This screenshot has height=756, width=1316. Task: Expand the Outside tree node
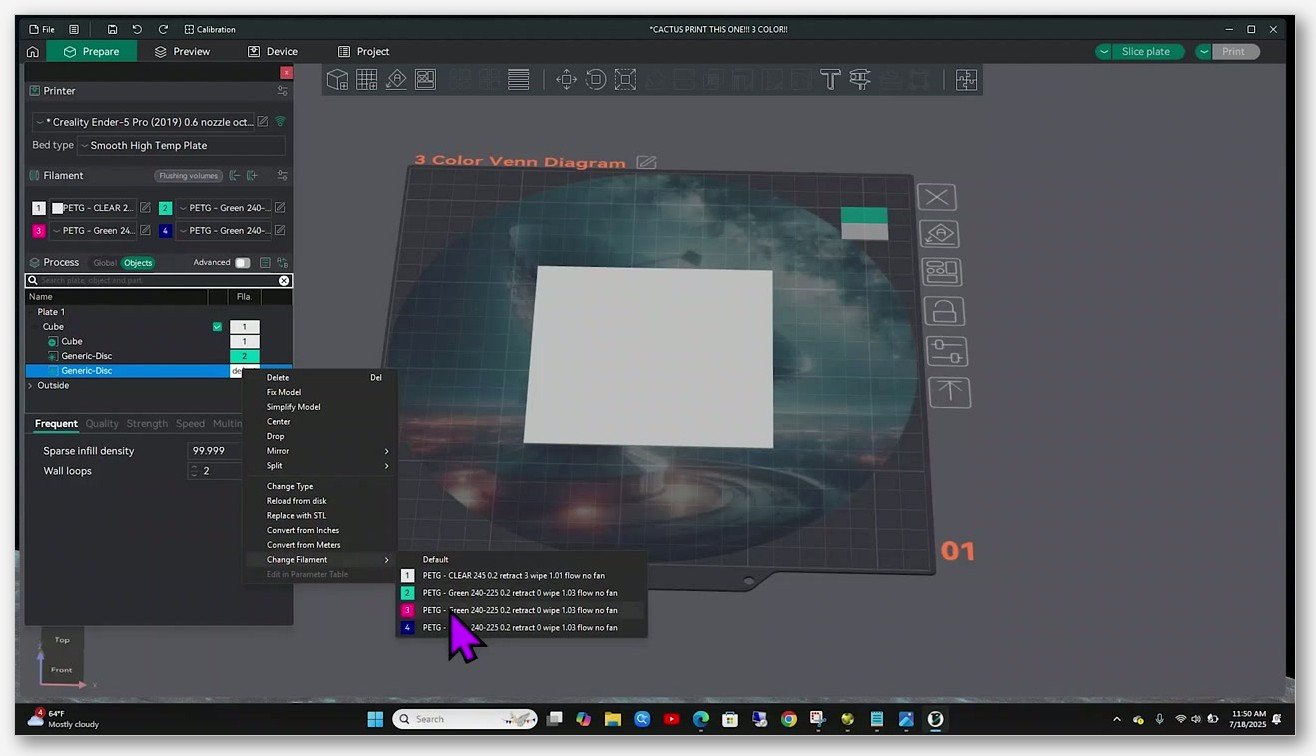tap(30, 385)
